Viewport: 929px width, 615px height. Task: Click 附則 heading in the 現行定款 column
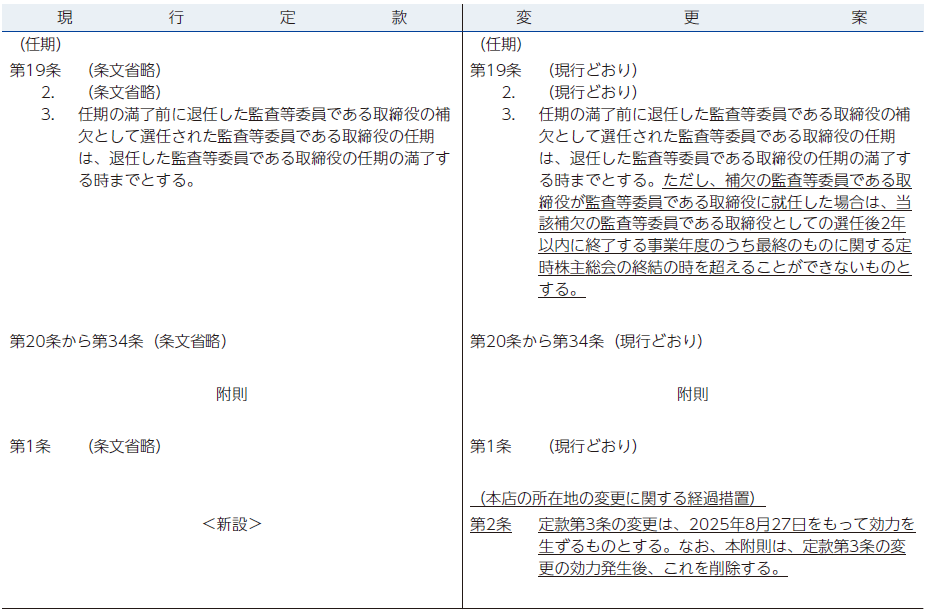[x=231, y=394]
